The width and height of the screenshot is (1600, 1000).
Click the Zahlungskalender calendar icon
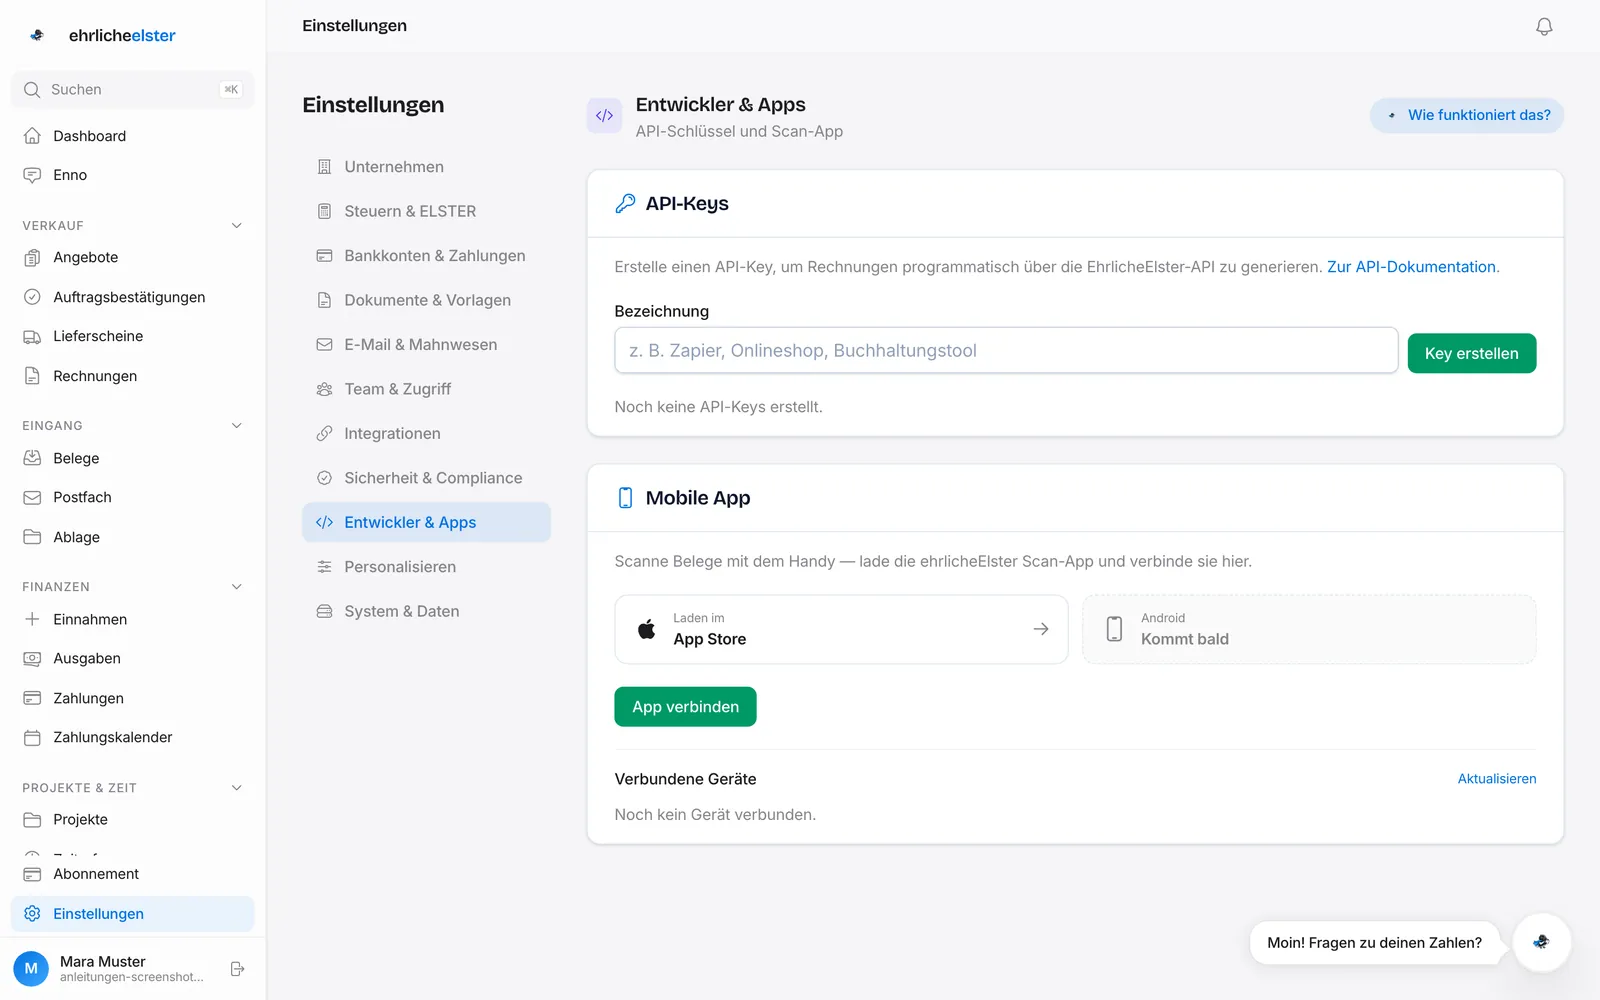coord(32,737)
